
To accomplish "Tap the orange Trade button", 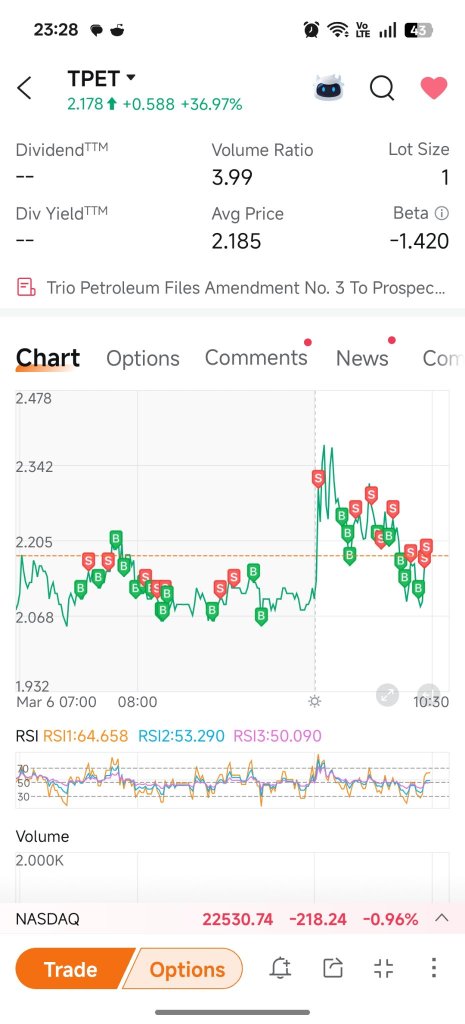I will point(71,969).
